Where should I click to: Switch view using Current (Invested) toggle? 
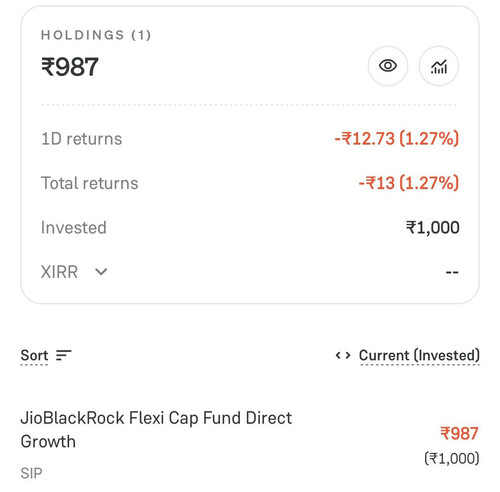[419, 355]
